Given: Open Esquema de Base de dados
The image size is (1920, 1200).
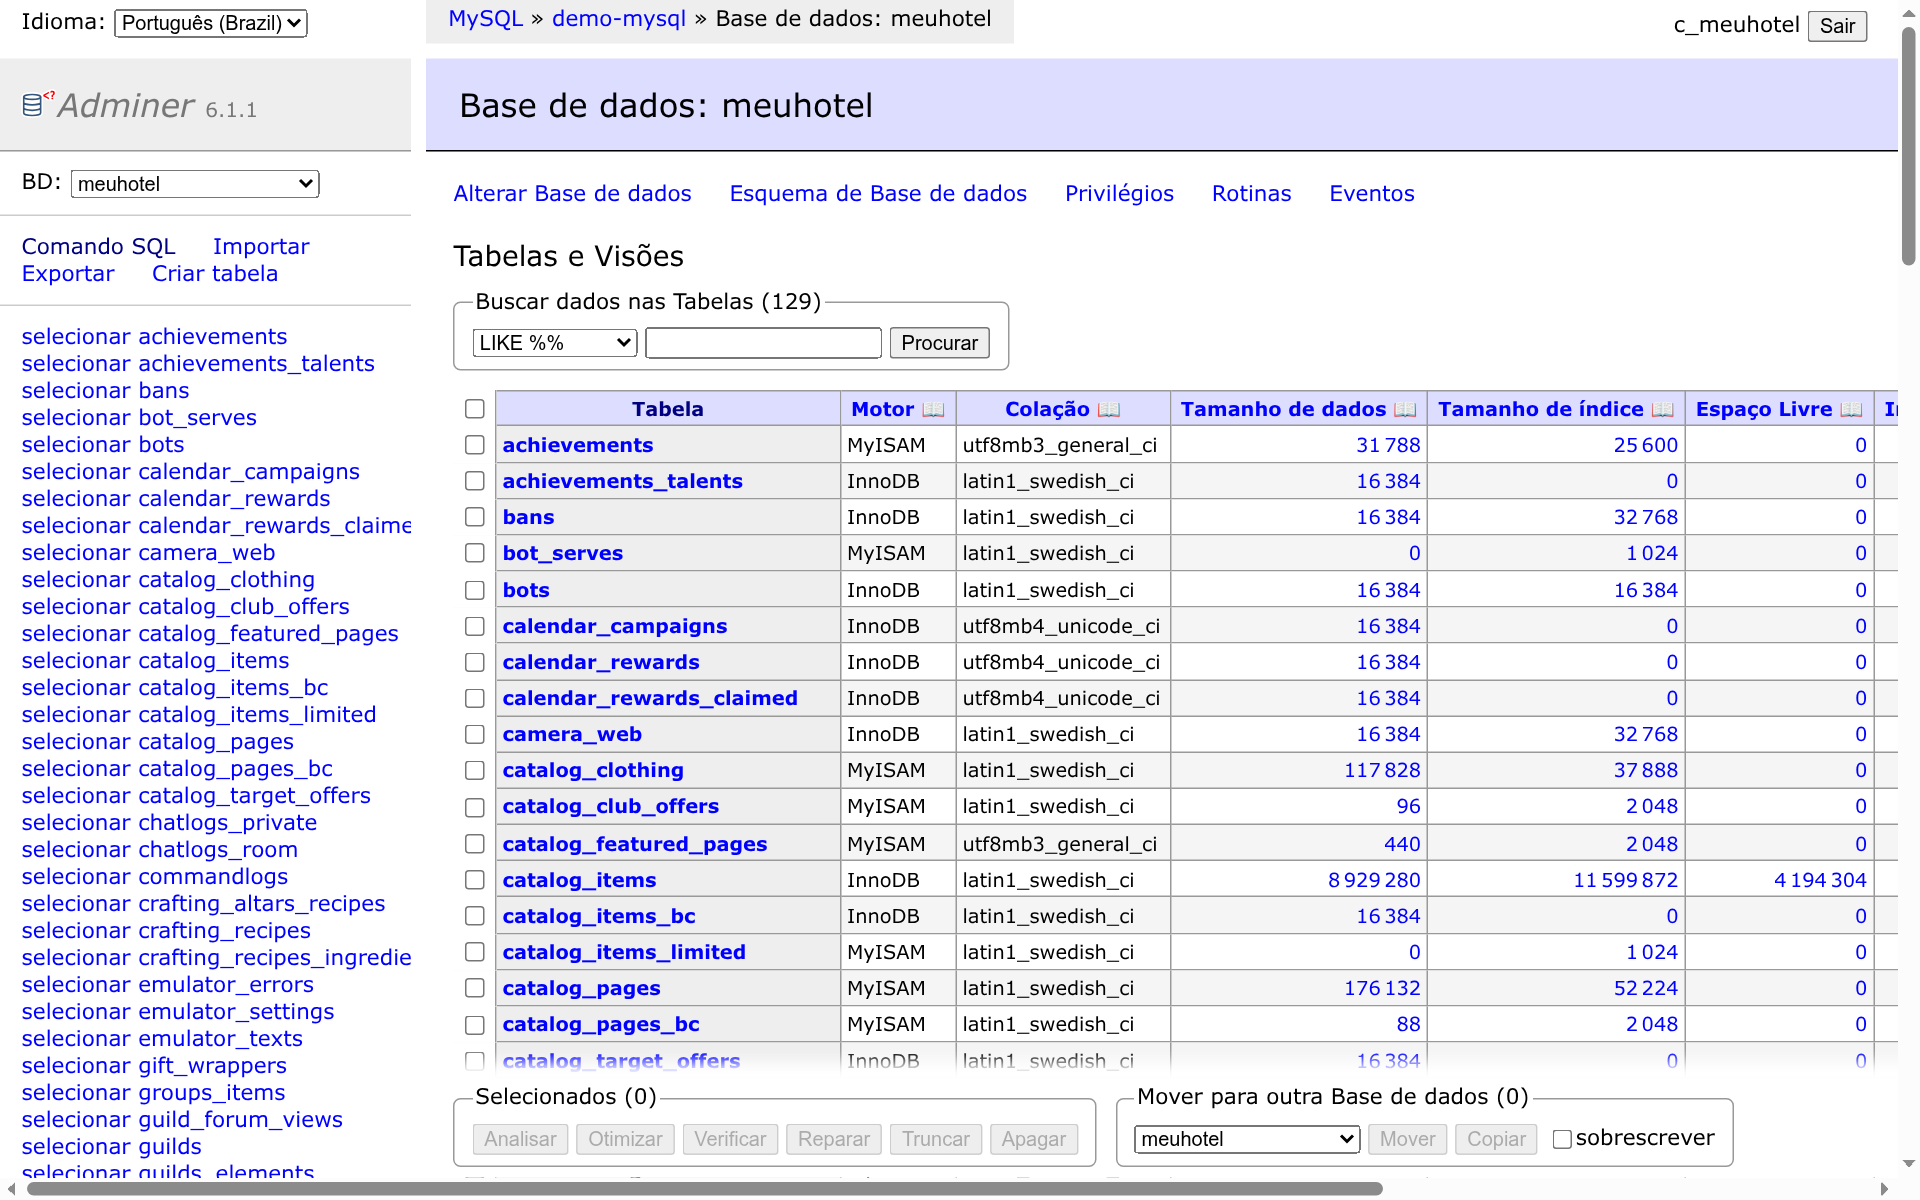Looking at the screenshot, I should [878, 194].
